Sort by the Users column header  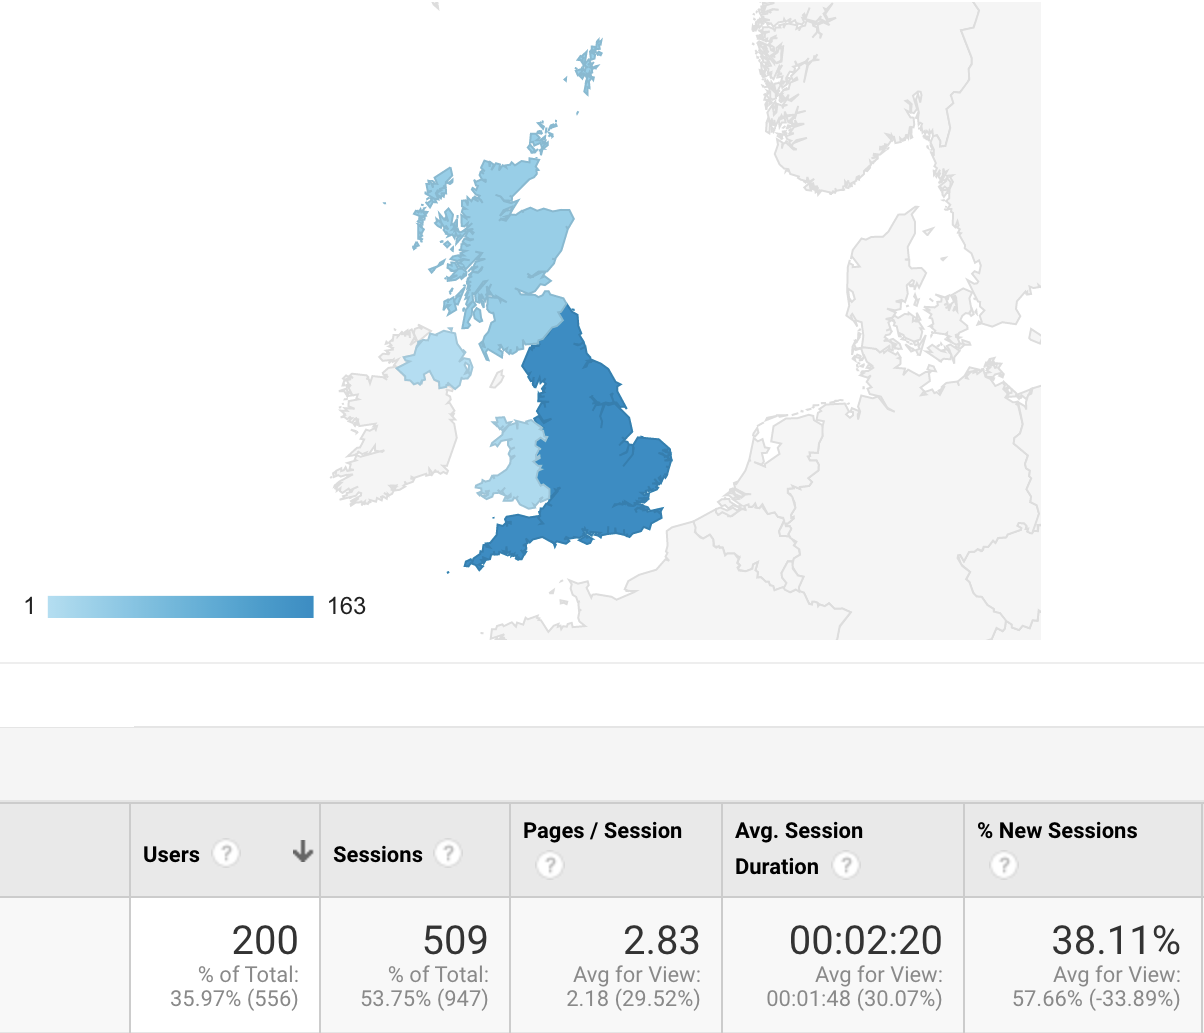pyautogui.click(x=171, y=855)
